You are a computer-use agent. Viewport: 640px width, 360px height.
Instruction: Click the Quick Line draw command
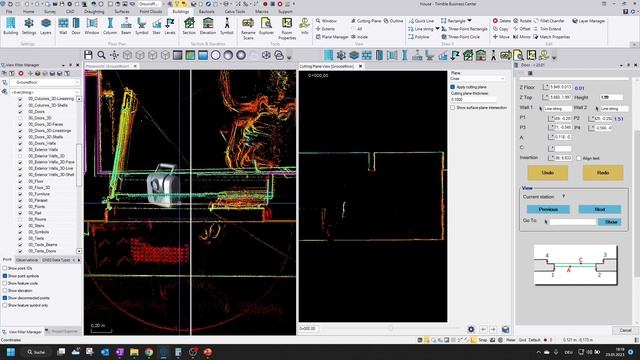tap(421, 21)
